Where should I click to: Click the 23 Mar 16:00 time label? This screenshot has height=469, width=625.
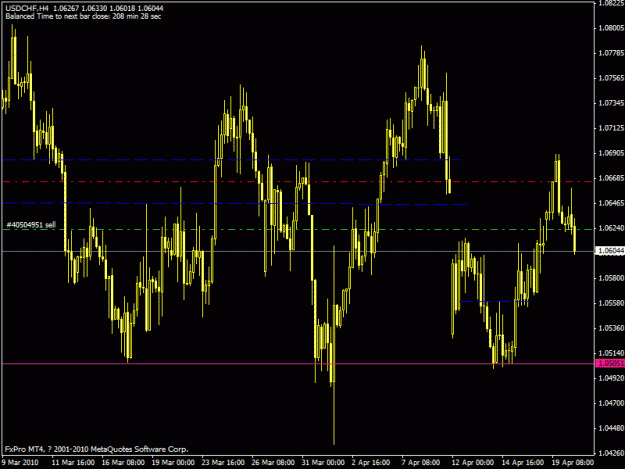223,463
